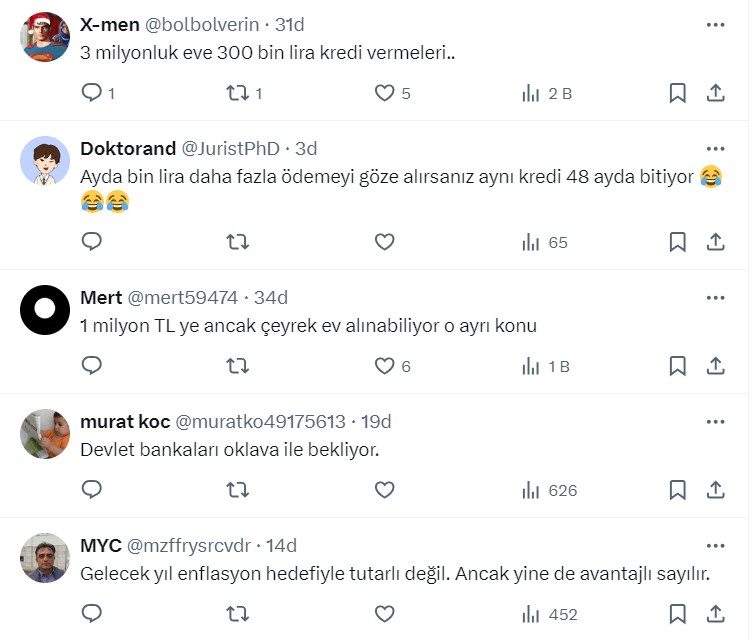Screen dimensions: 754x640
Task: Reply to X-men's tweet
Action: (x=92, y=93)
